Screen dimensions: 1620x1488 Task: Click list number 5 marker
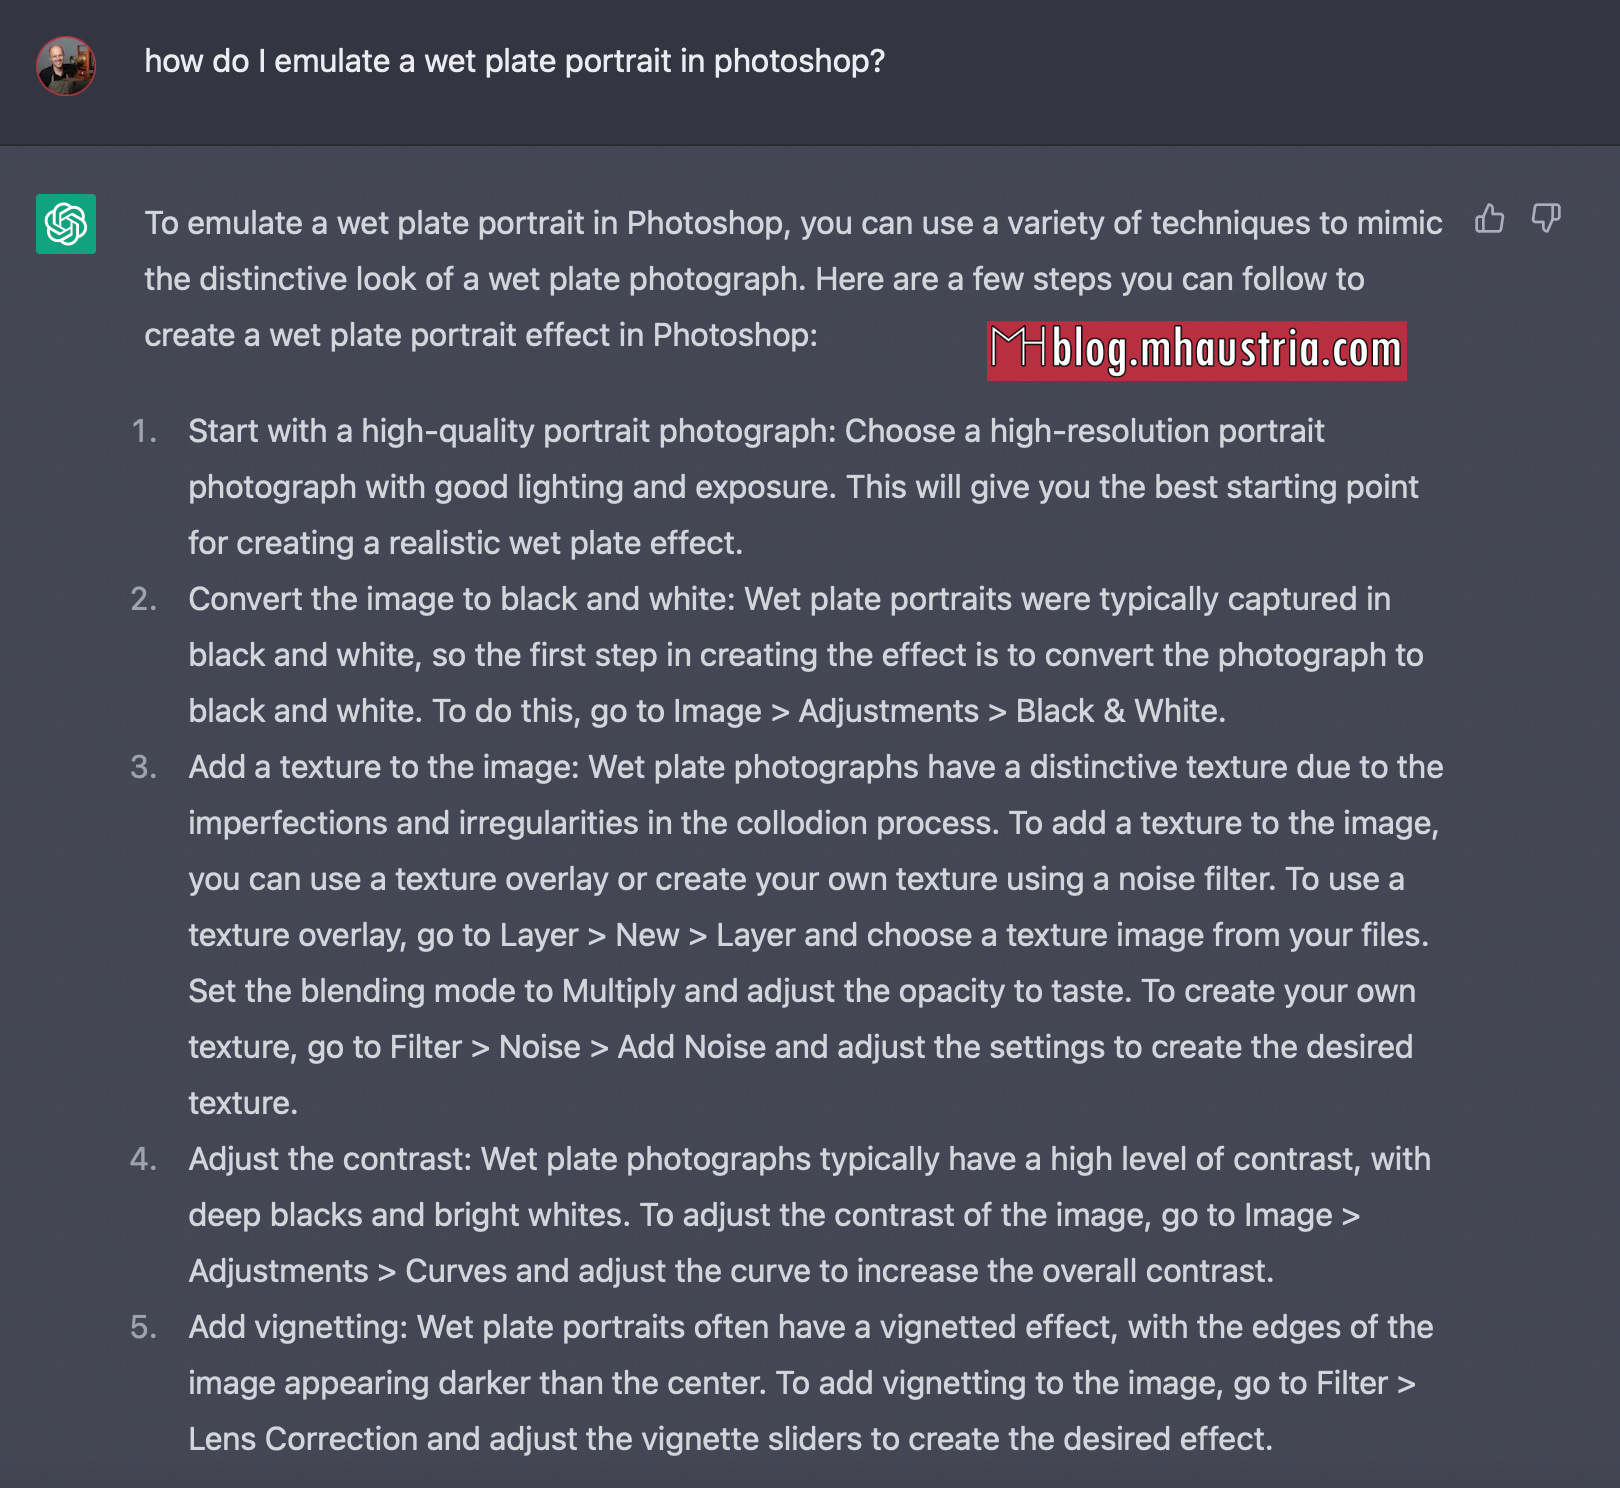pyautogui.click(x=144, y=1327)
